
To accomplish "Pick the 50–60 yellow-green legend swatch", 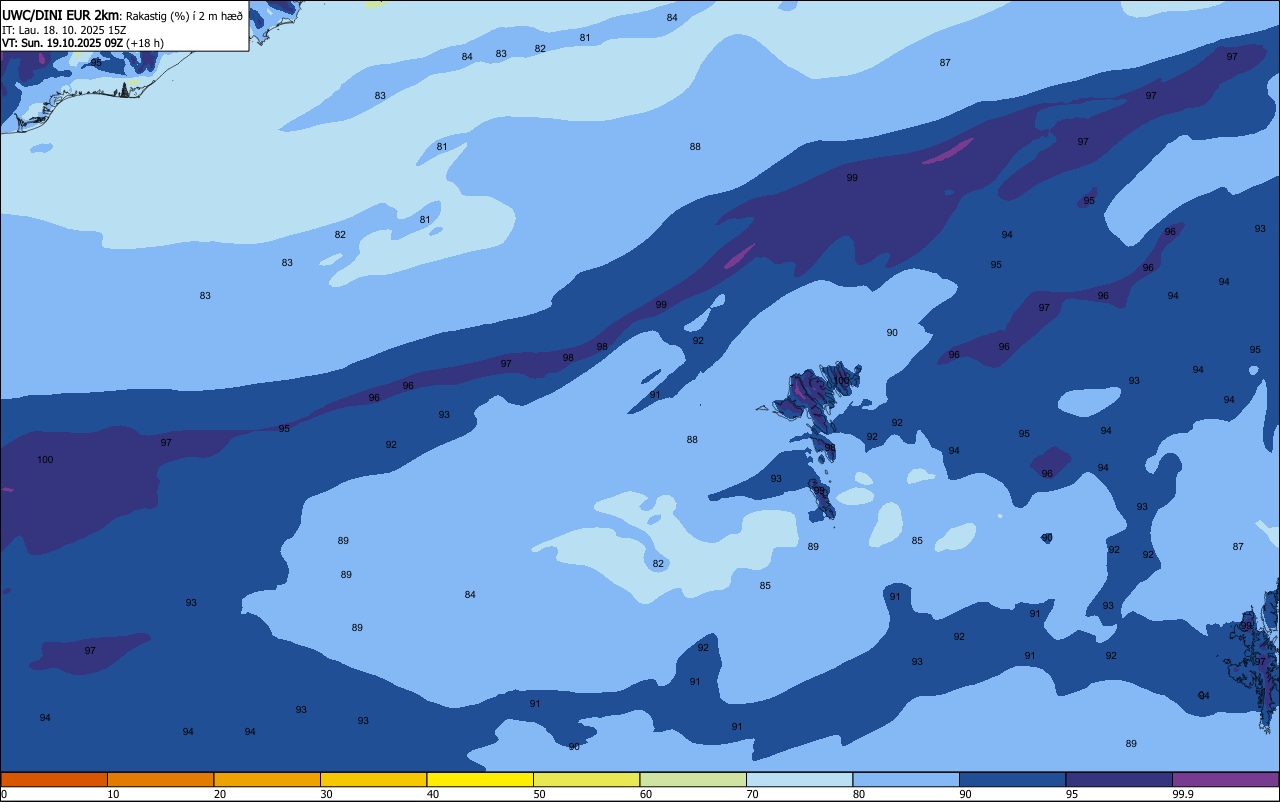I will coord(586,779).
